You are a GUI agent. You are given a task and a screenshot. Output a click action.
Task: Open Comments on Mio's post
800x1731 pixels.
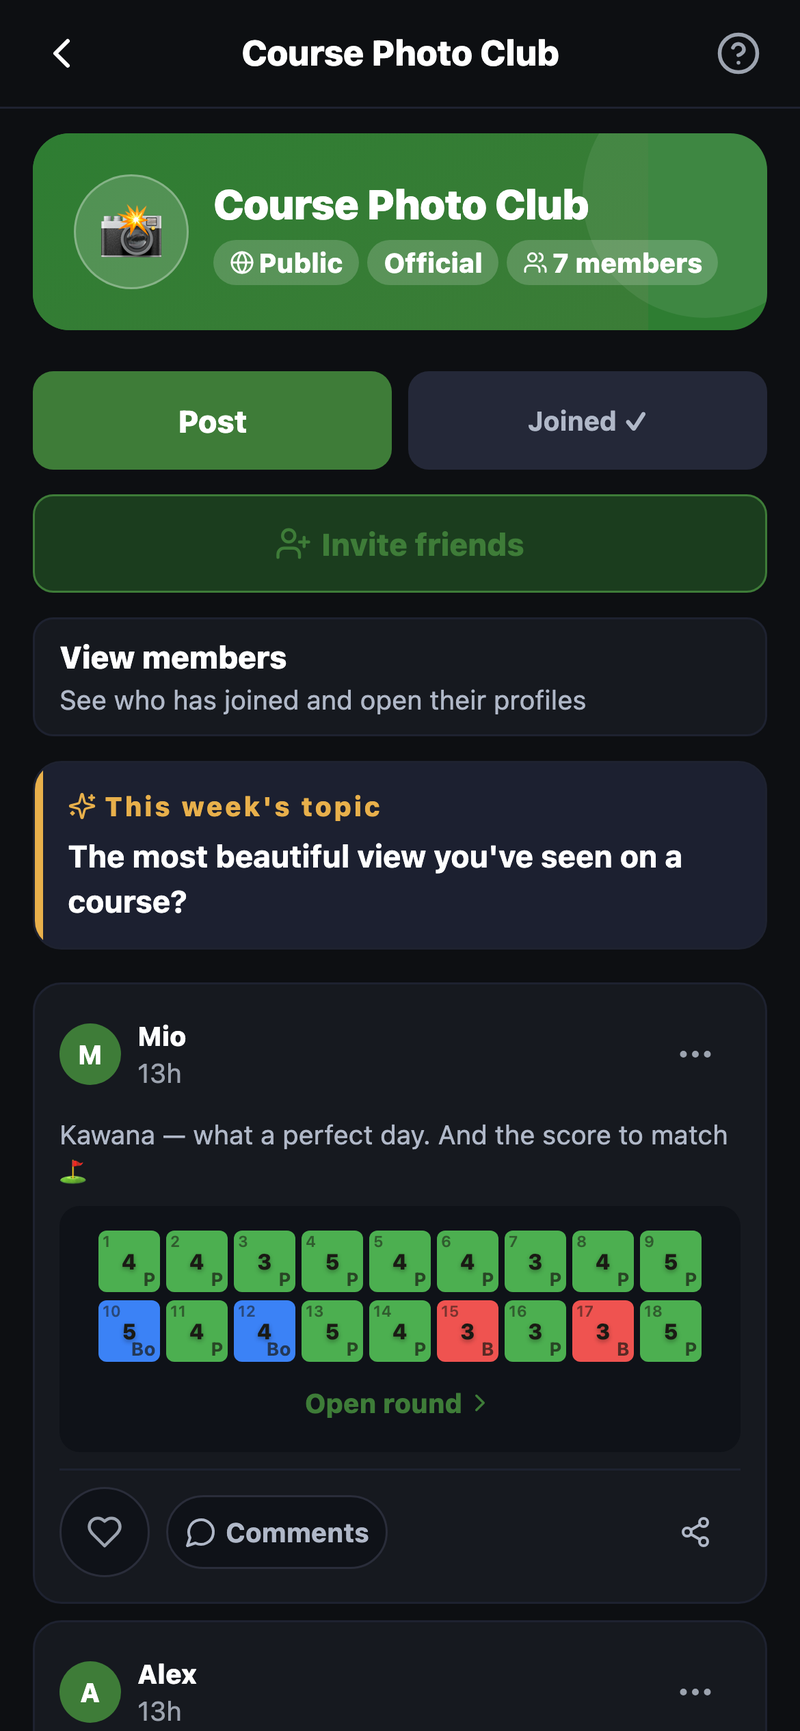tap(277, 1532)
